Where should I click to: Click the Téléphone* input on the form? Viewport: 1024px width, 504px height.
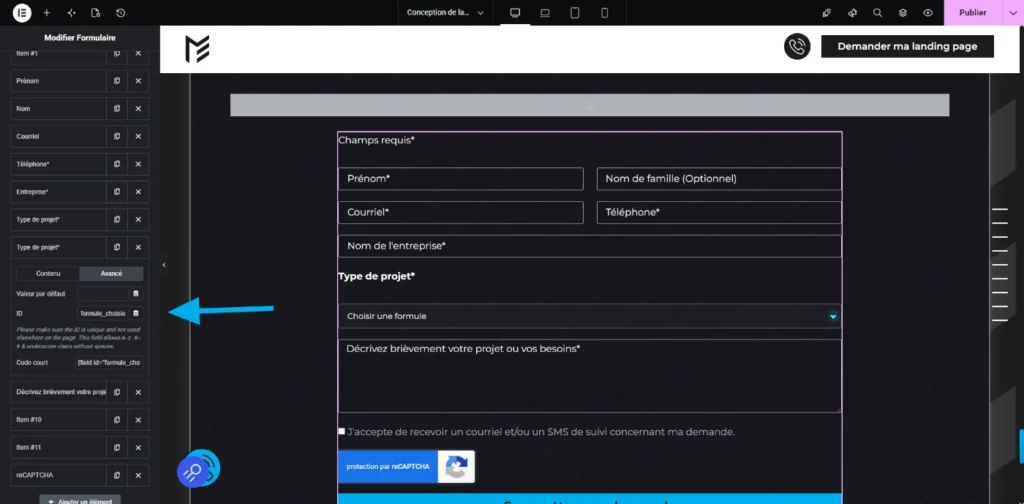pos(719,213)
